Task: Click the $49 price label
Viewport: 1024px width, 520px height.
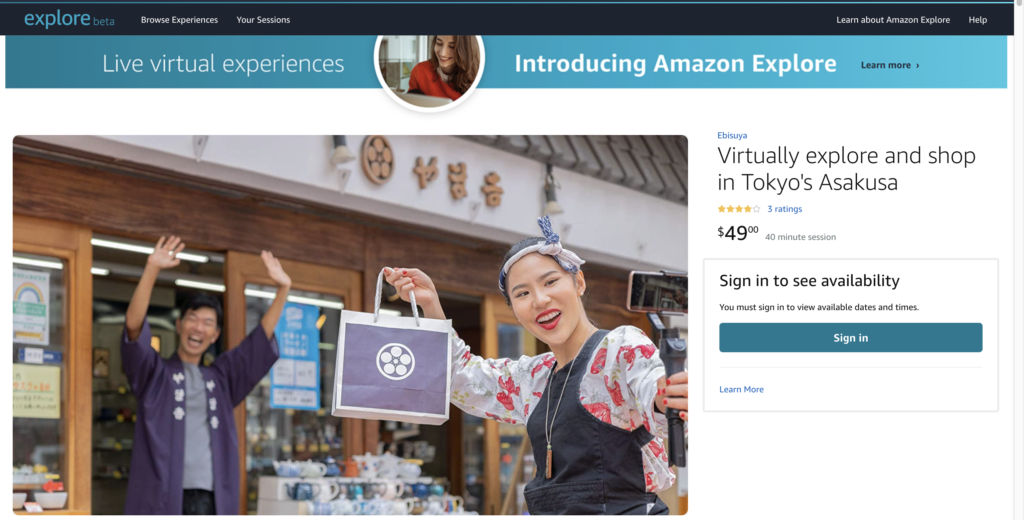Action: click(738, 233)
